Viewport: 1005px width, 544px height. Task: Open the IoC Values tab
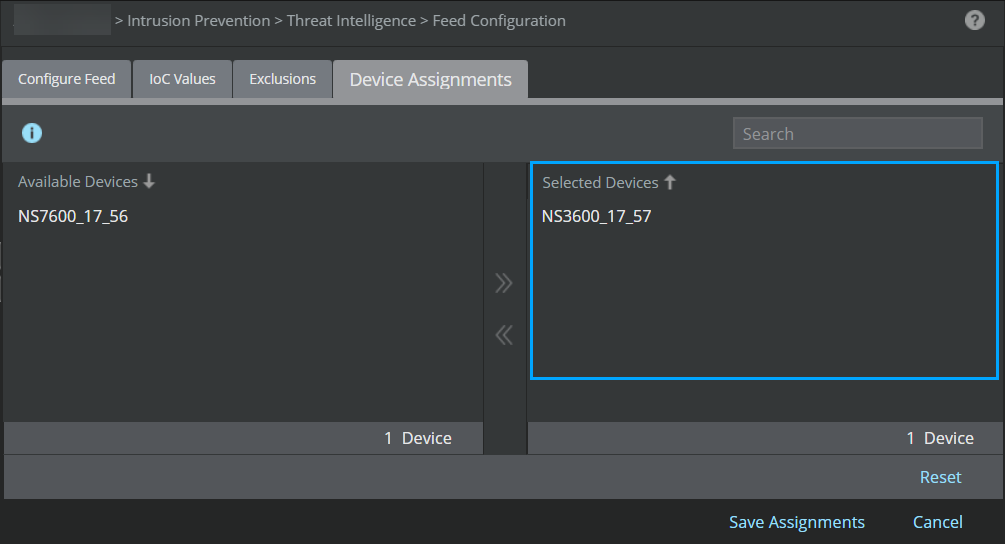[x=182, y=79]
